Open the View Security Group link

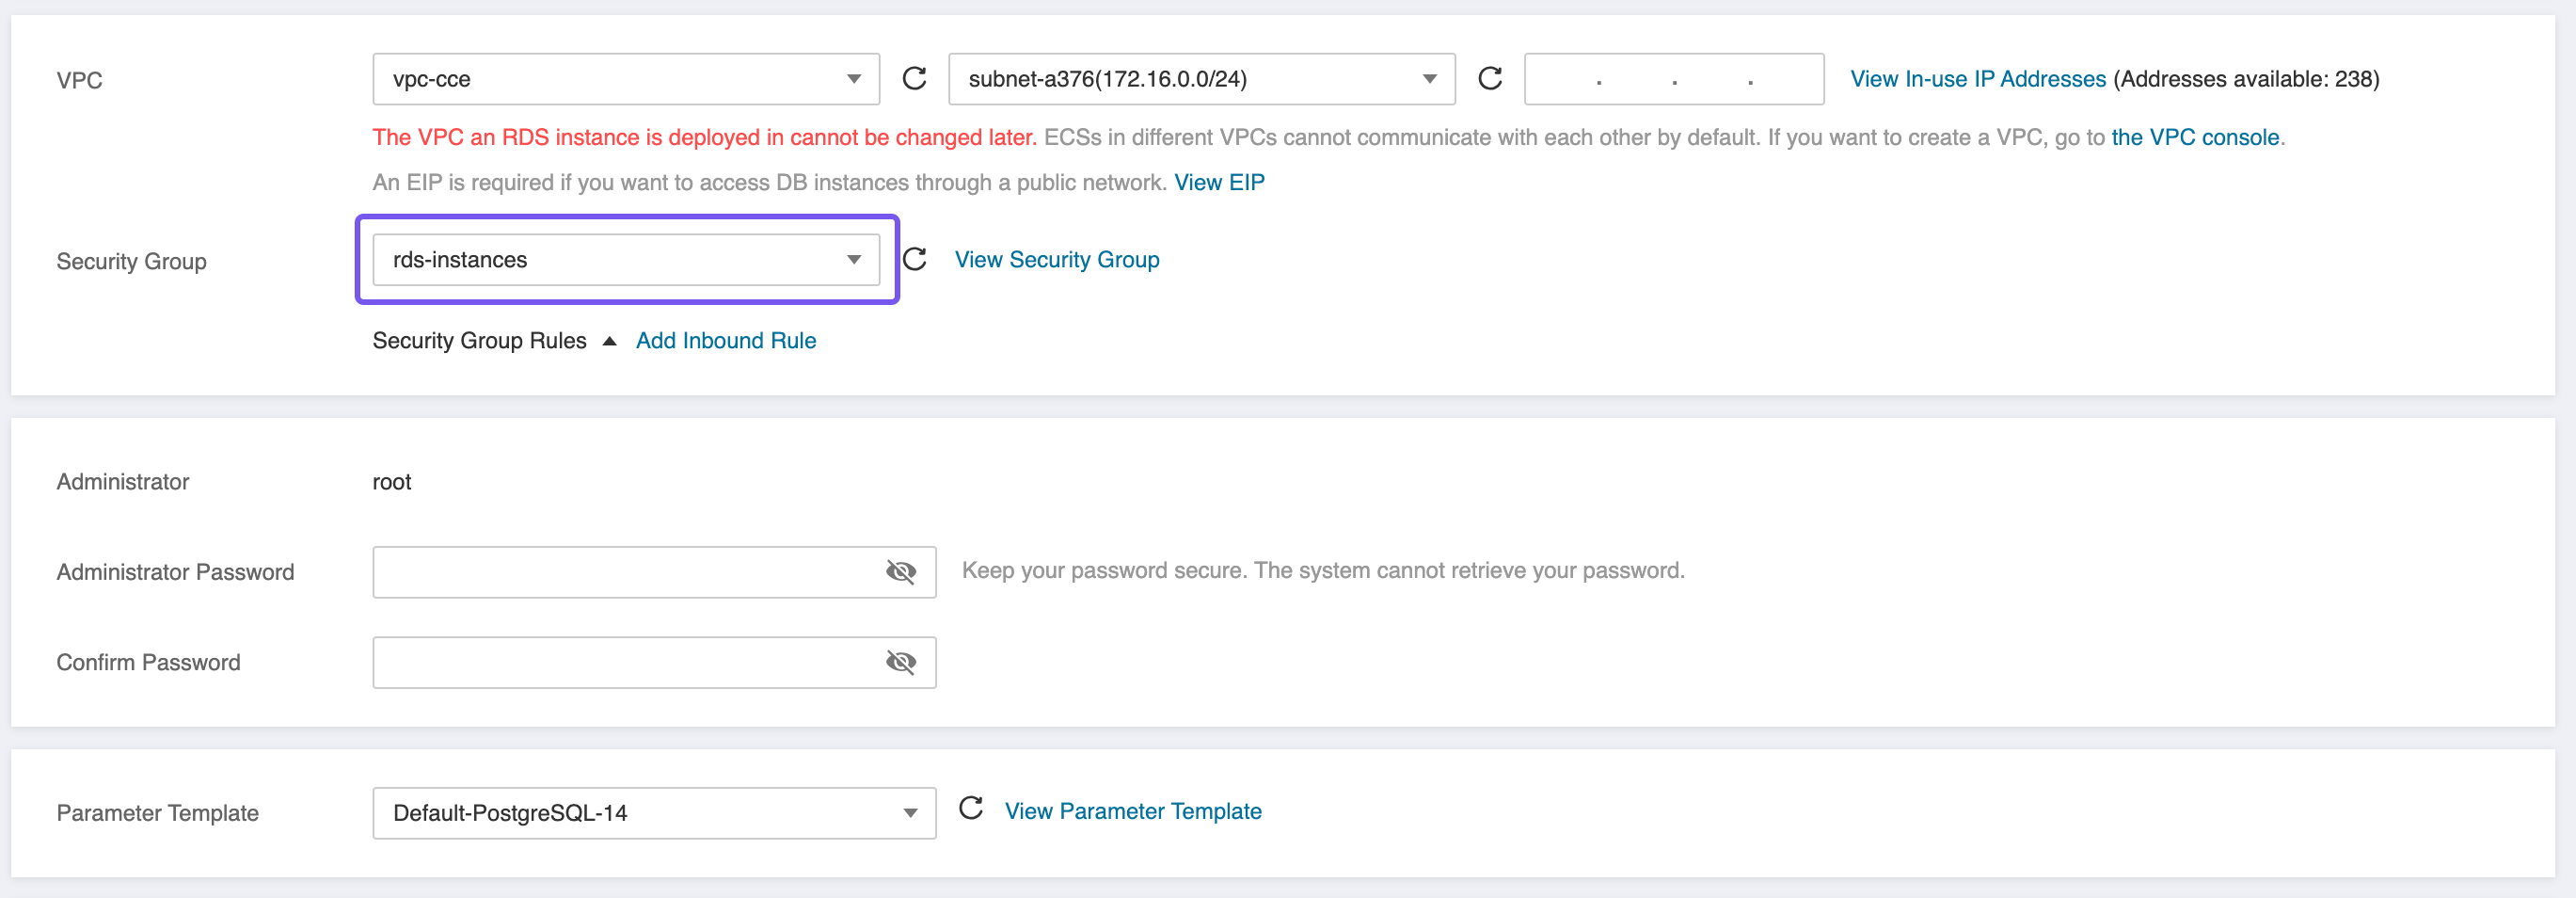click(x=1057, y=260)
